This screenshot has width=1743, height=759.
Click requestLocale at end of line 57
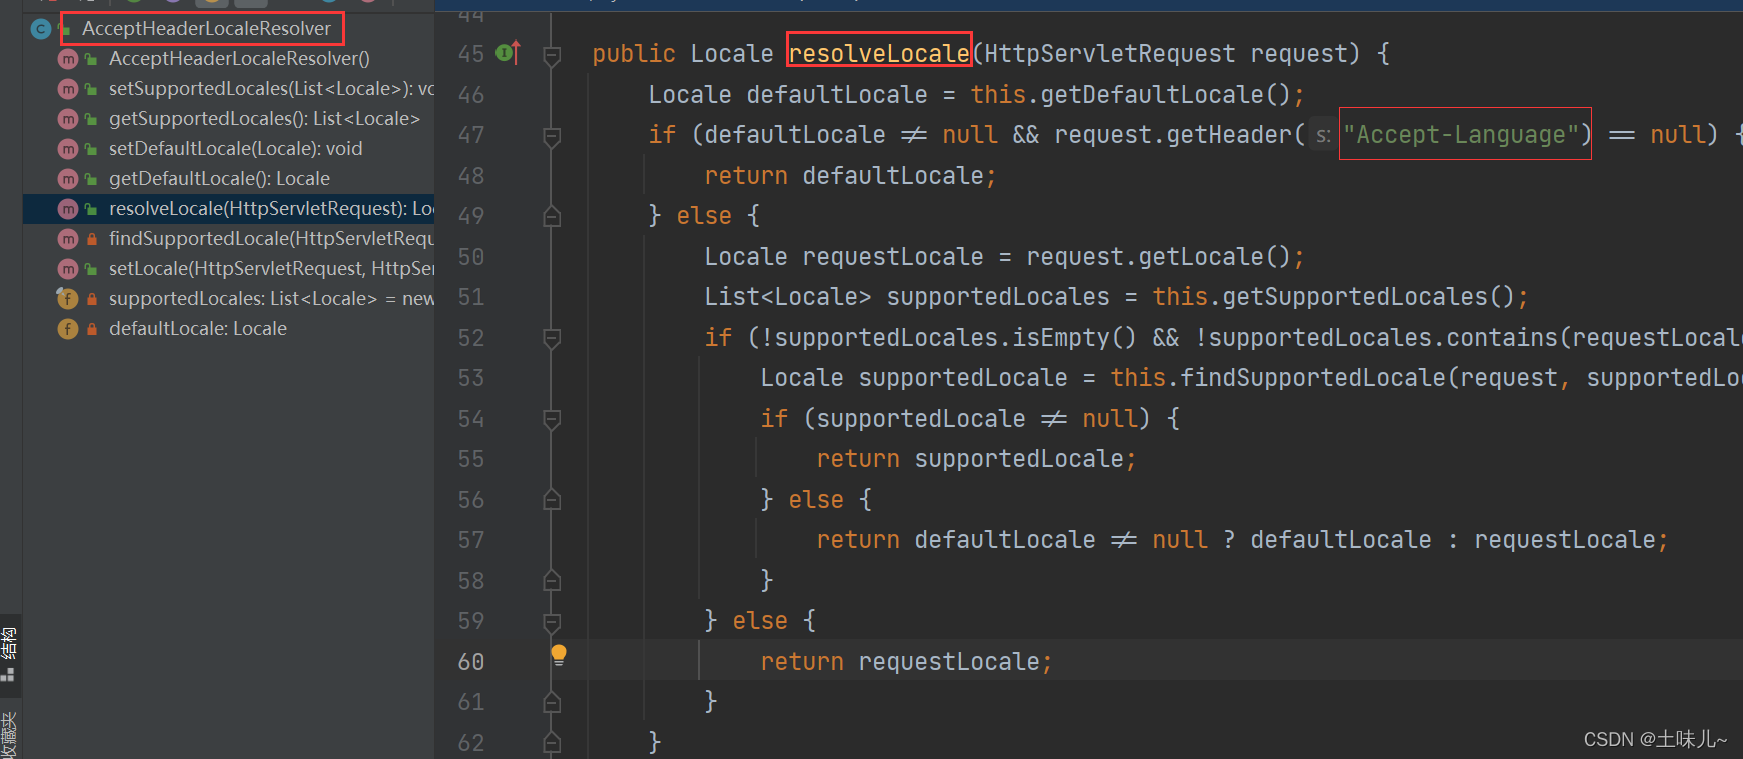point(1565,540)
